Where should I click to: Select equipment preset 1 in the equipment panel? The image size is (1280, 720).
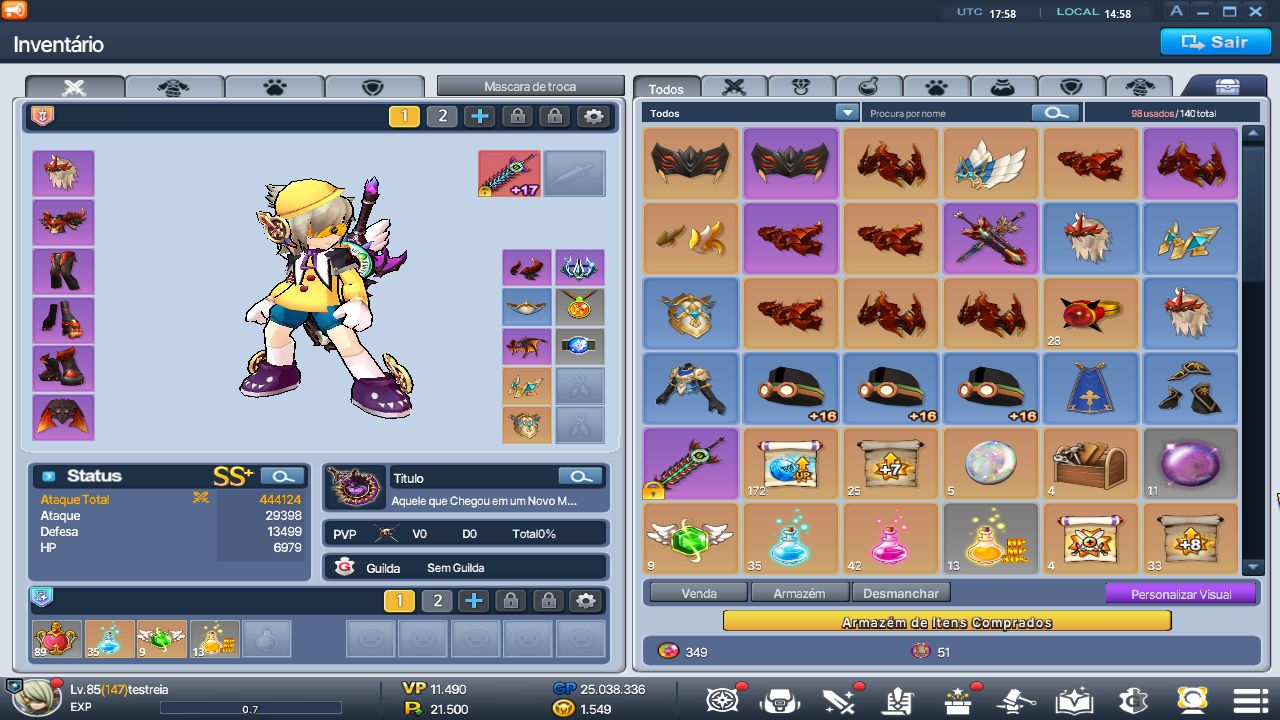(x=404, y=116)
